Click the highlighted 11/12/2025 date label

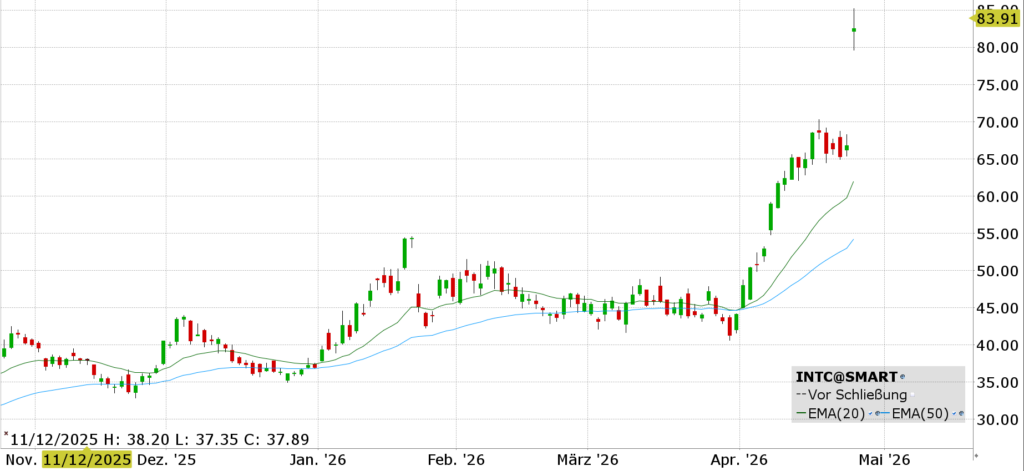pos(87,460)
